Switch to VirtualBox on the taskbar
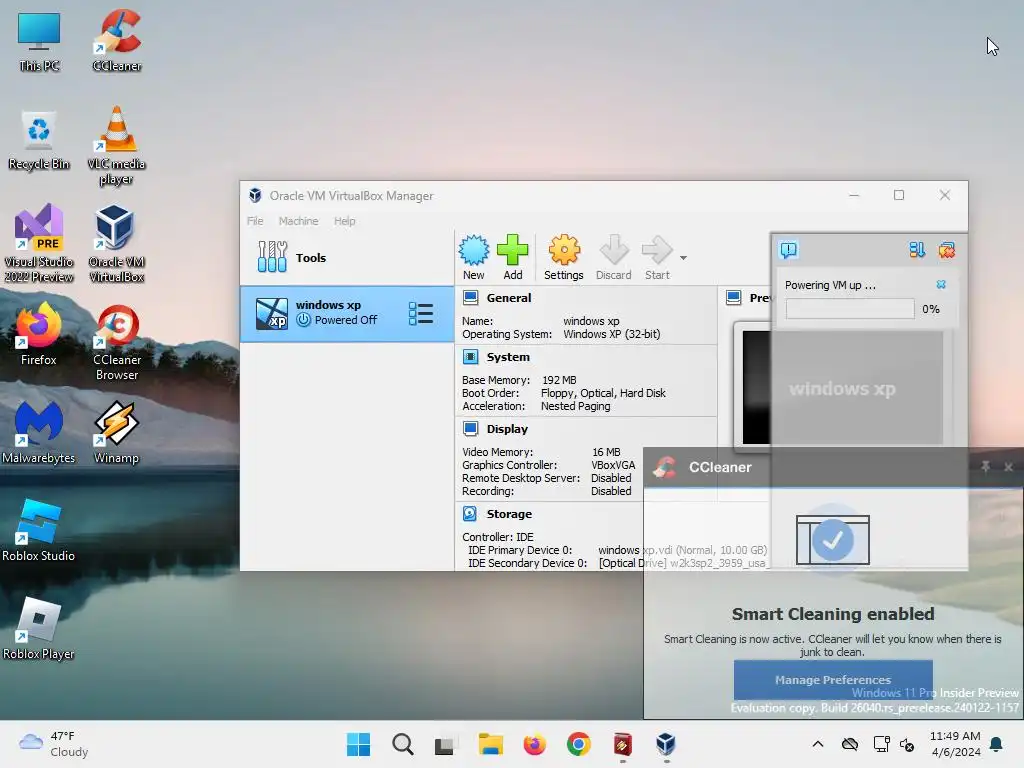Viewport: 1024px width, 768px height. click(666, 744)
